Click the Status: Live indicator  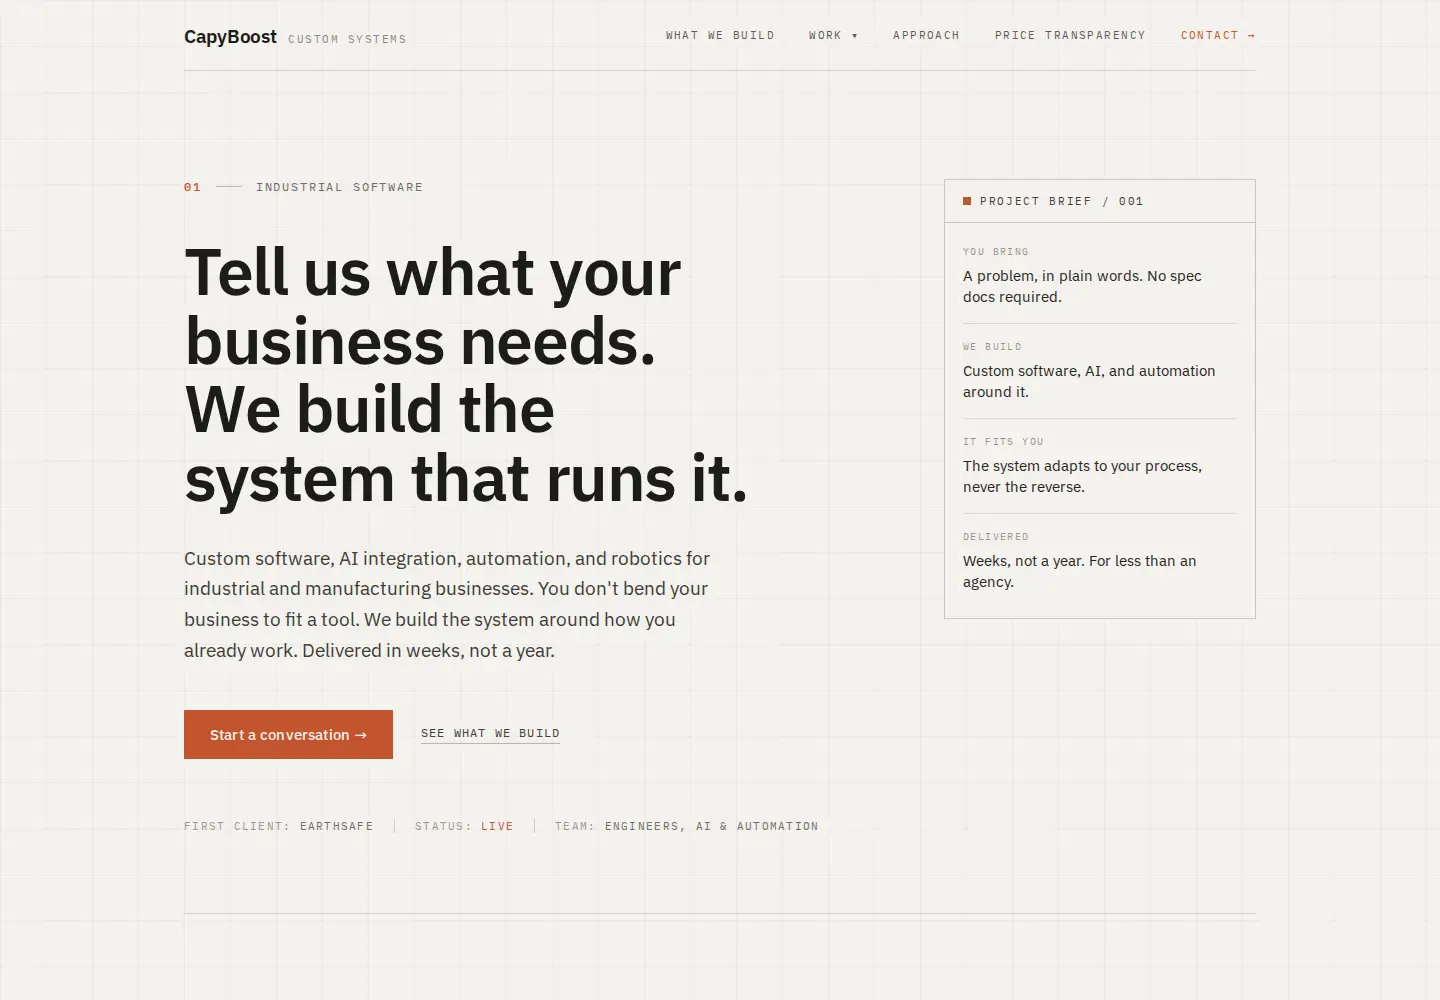coord(464,826)
